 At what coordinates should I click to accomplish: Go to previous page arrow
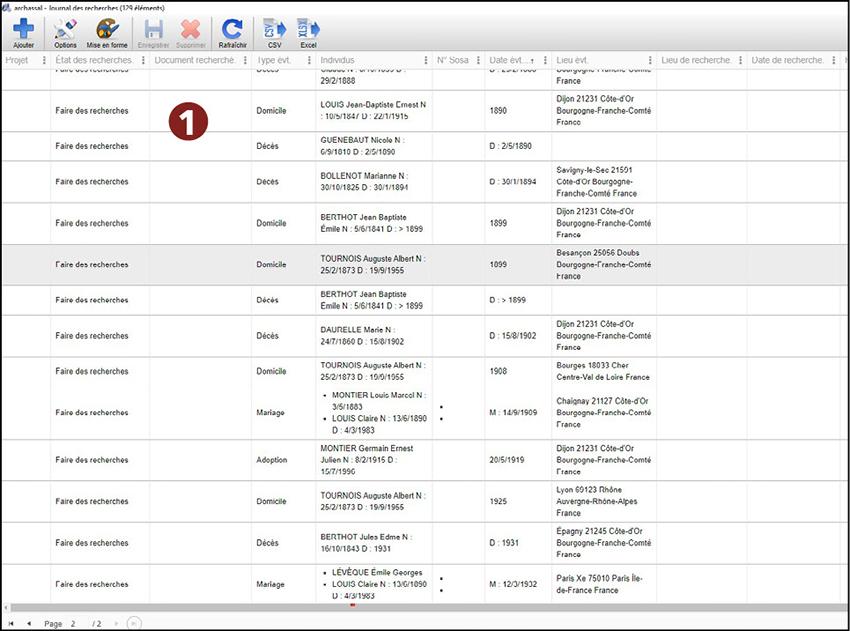[x=29, y=623]
